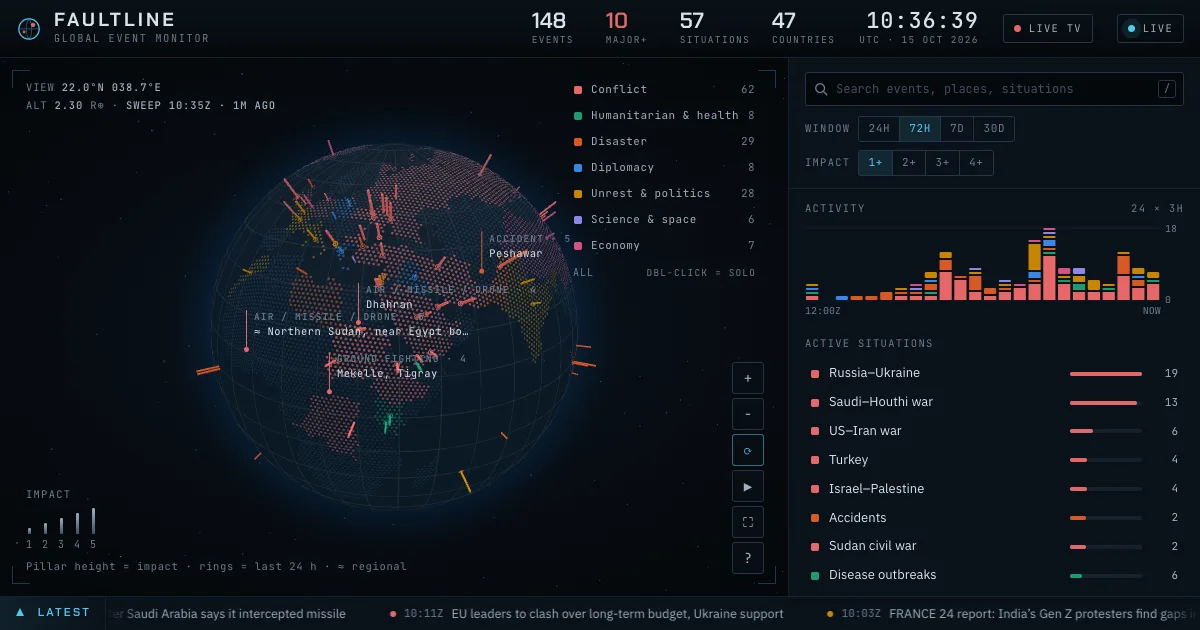The image size is (1200, 630).
Task: Click the Latest ticker label
Action: (64, 612)
